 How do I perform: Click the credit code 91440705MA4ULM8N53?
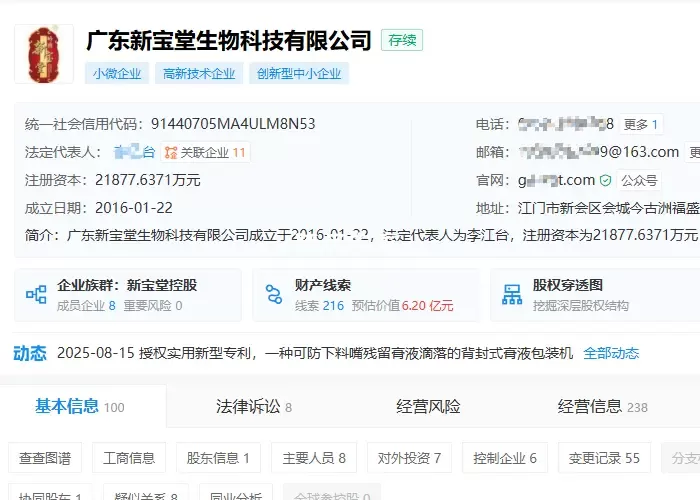(233, 124)
